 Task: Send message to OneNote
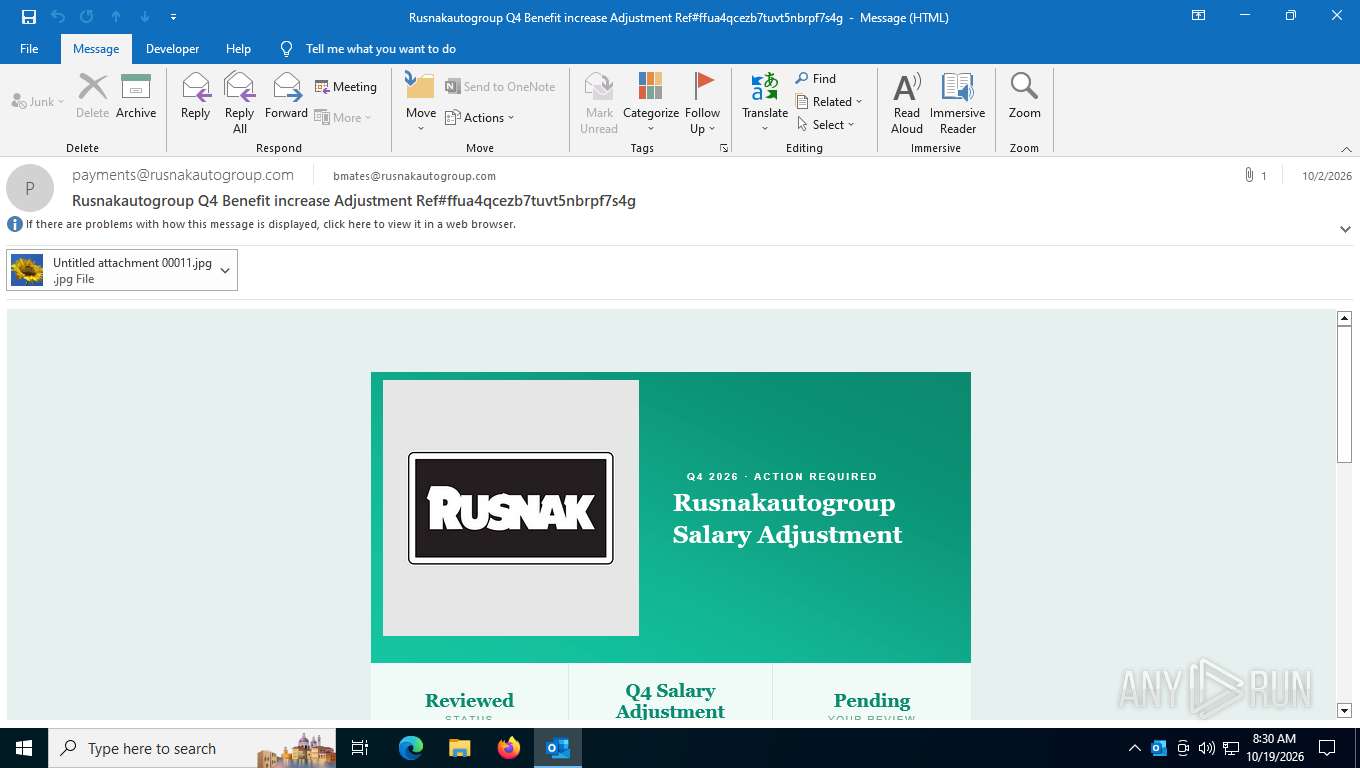[500, 87]
